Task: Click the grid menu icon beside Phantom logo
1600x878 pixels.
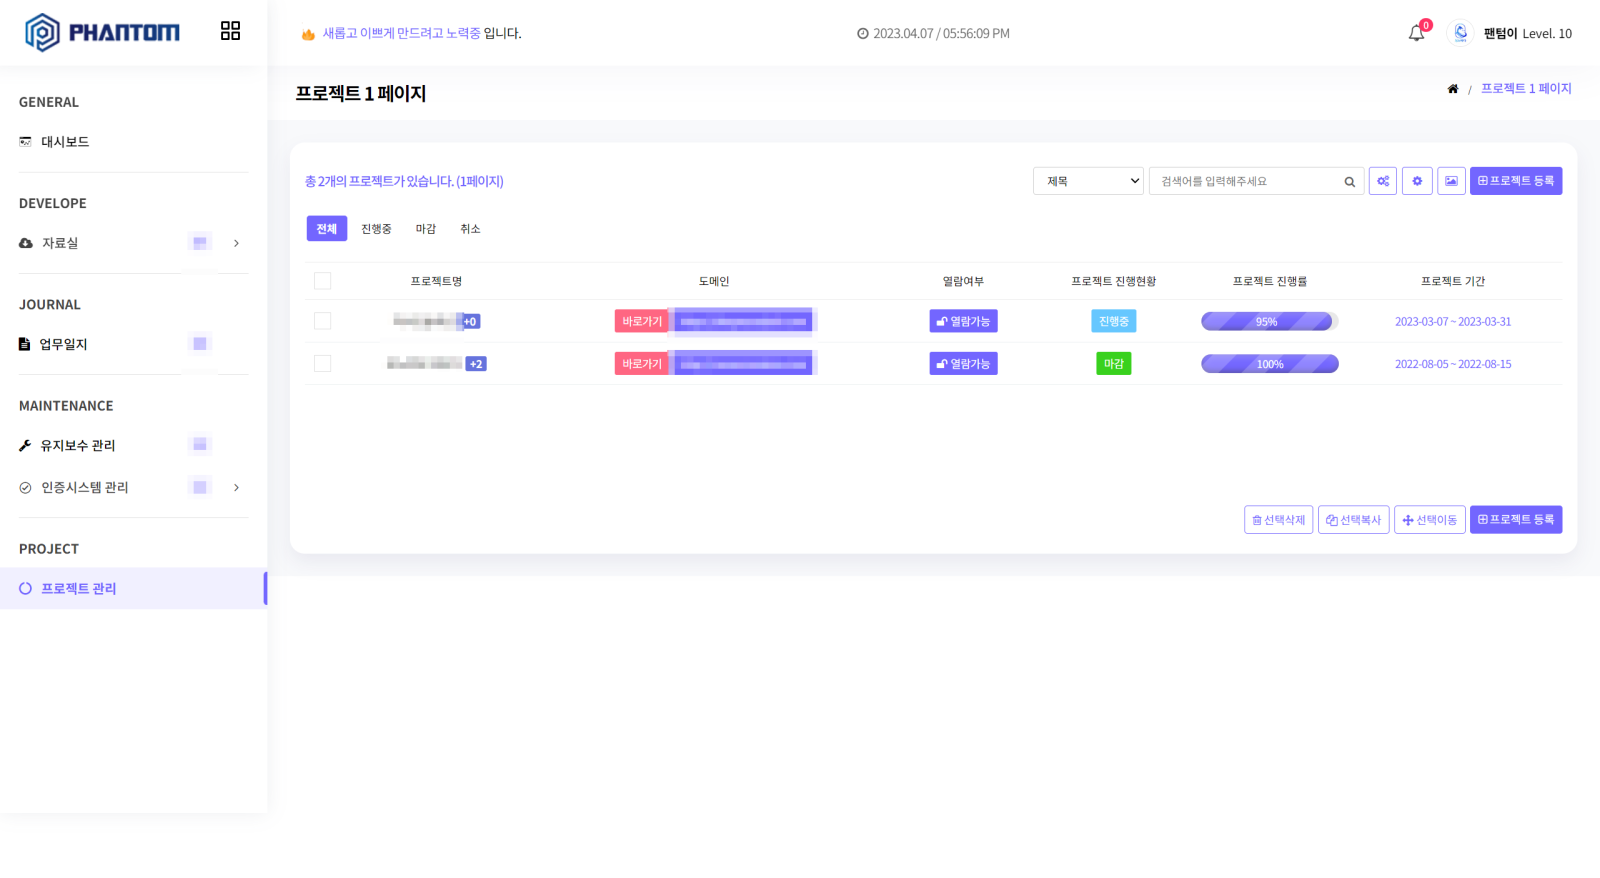Action: [230, 31]
